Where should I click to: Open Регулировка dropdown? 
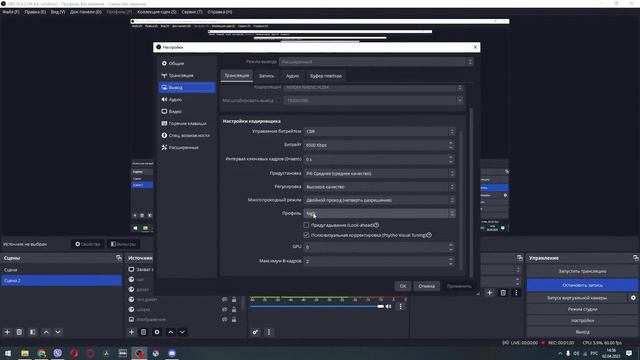click(x=379, y=187)
